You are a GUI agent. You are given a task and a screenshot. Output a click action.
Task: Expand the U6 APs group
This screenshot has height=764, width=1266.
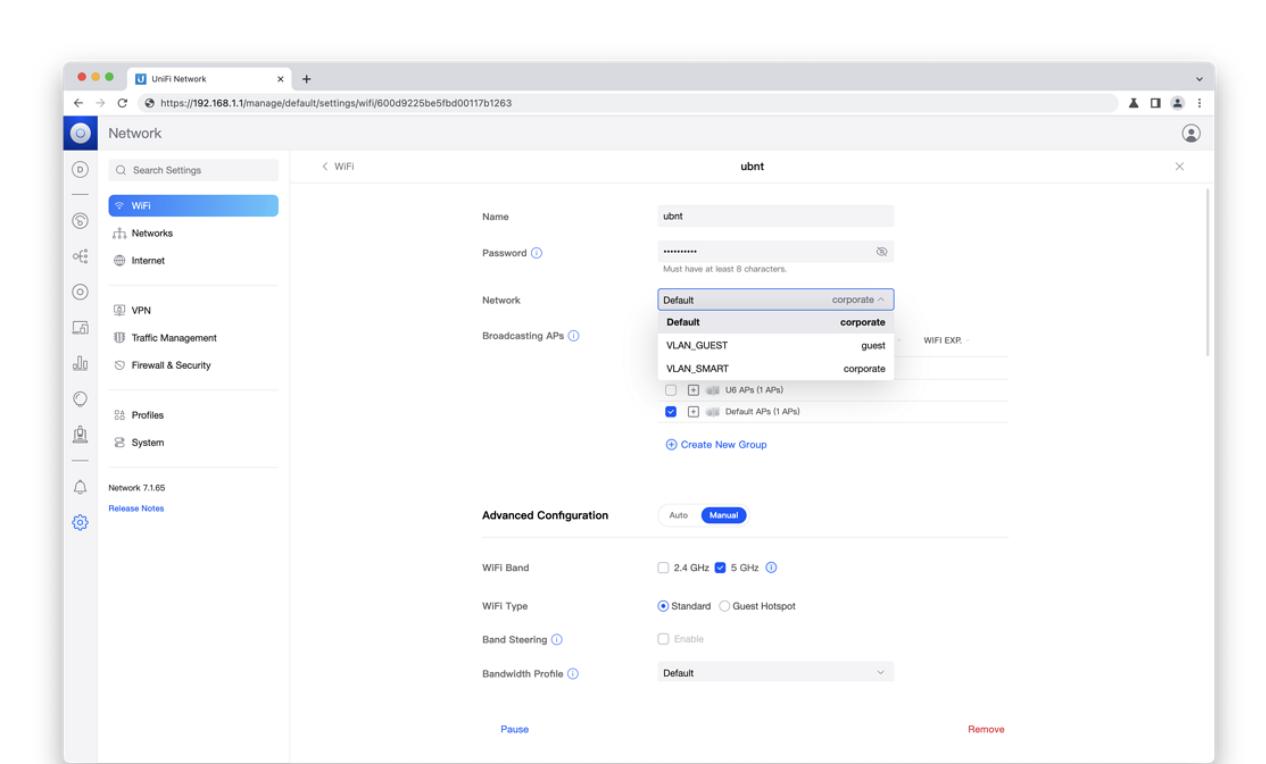click(689, 390)
